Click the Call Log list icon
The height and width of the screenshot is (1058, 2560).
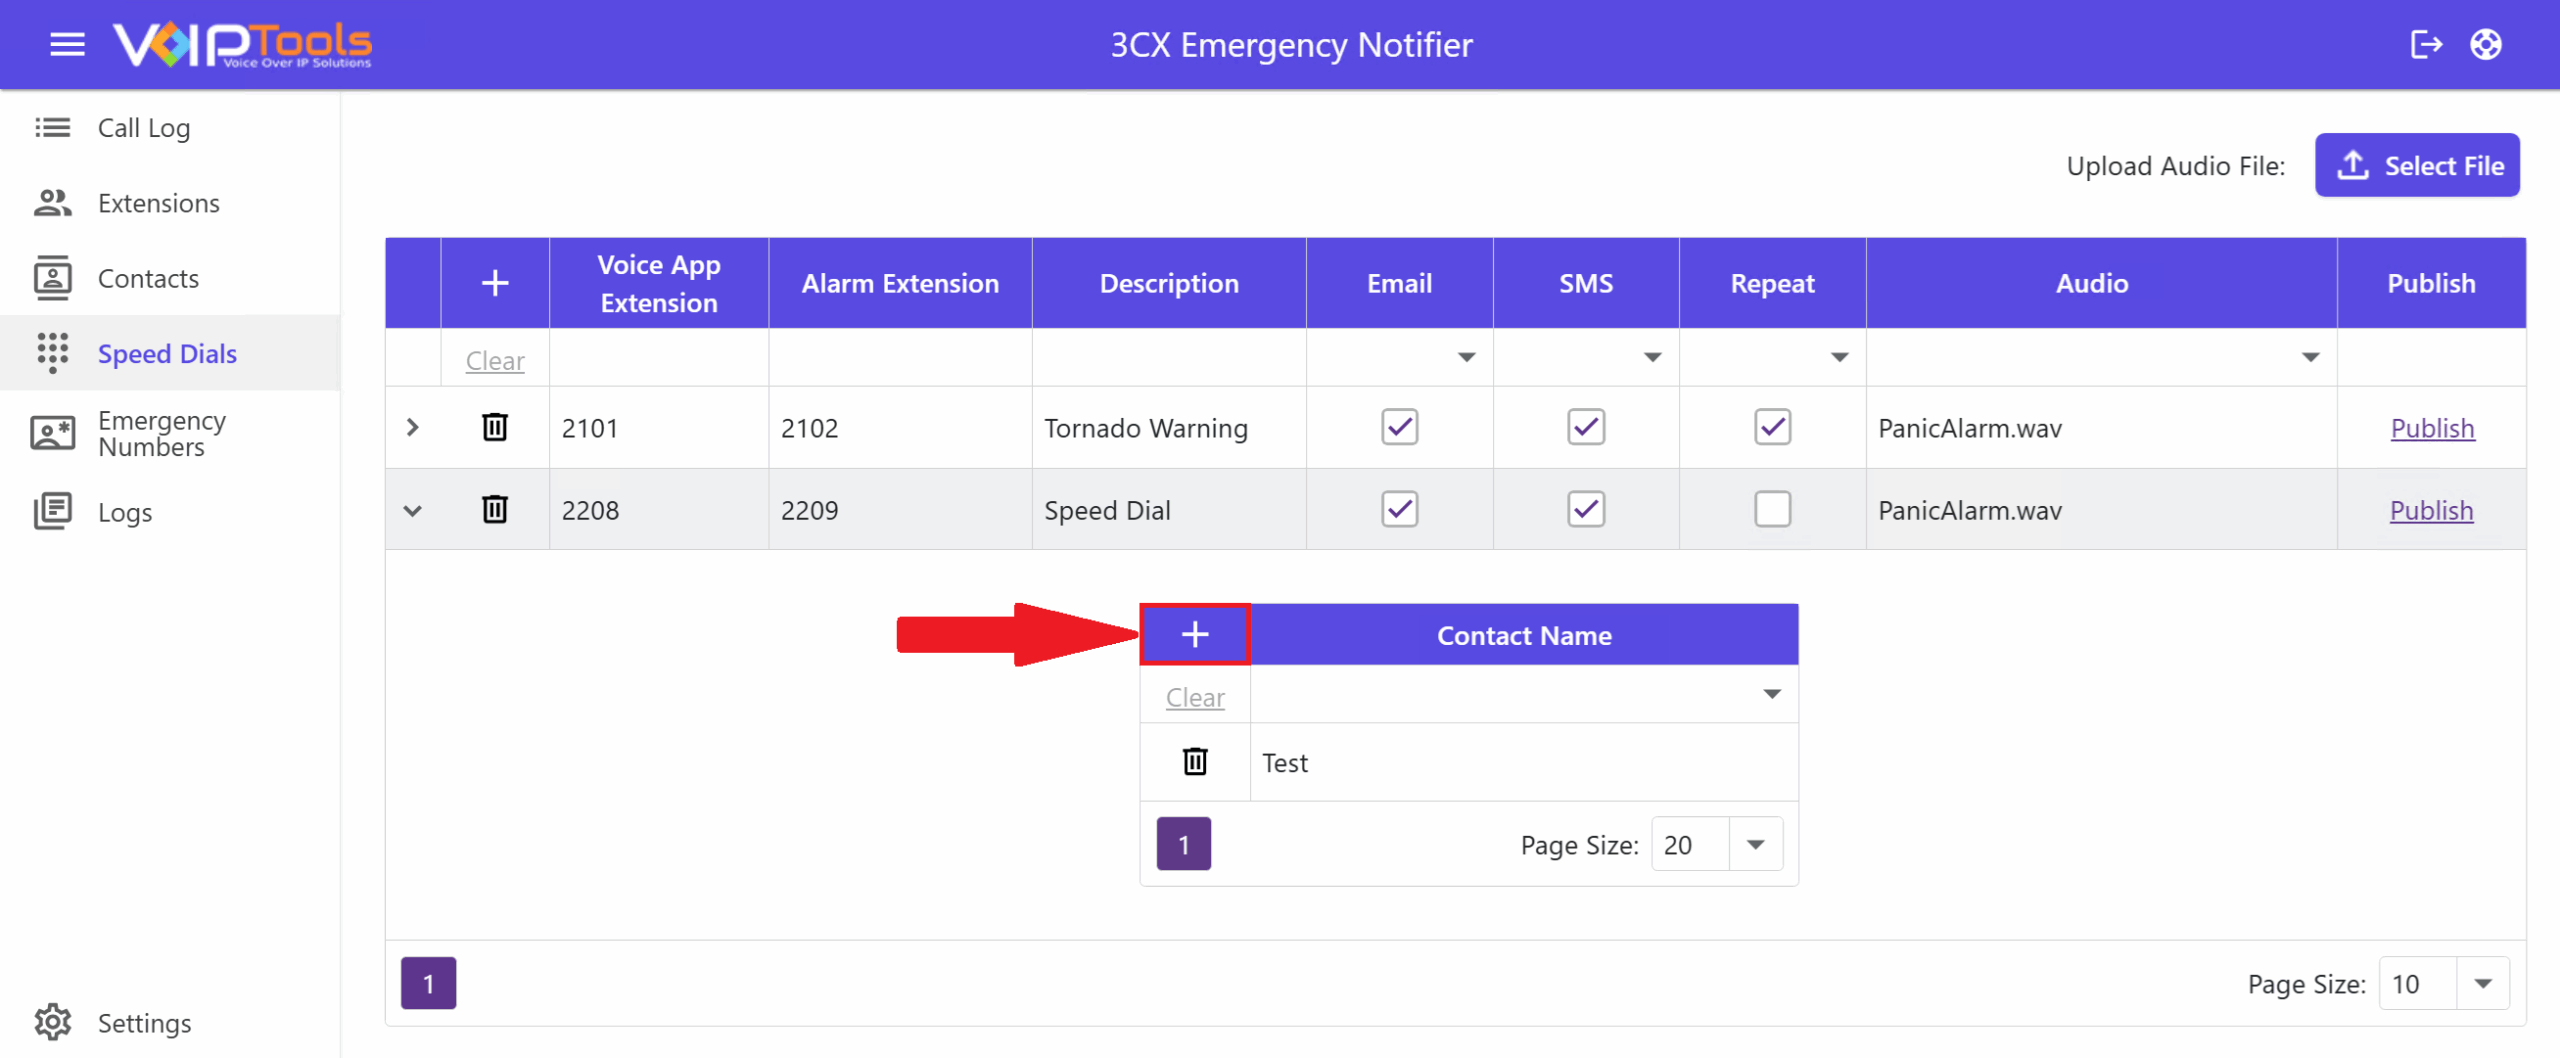click(x=52, y=127)
